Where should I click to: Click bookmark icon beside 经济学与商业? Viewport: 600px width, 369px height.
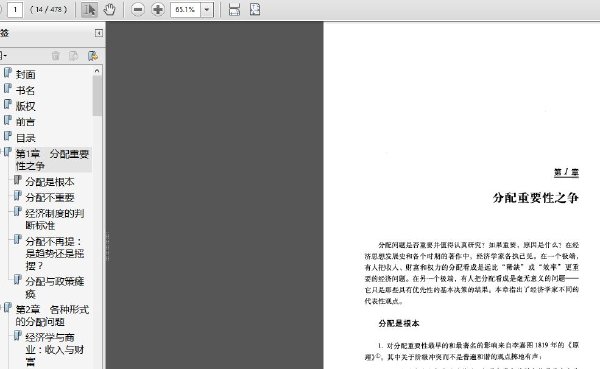(x=18, y=336)
